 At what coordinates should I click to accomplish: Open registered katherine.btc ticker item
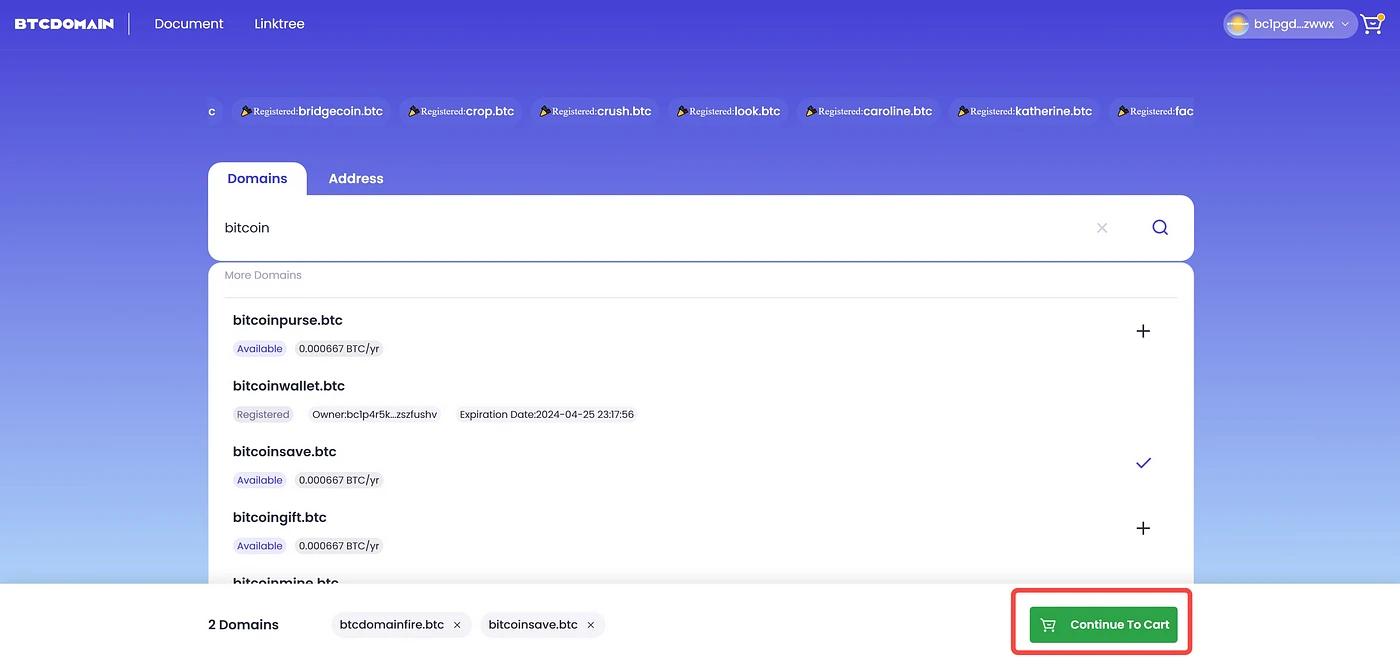[x=1024, y=111]
